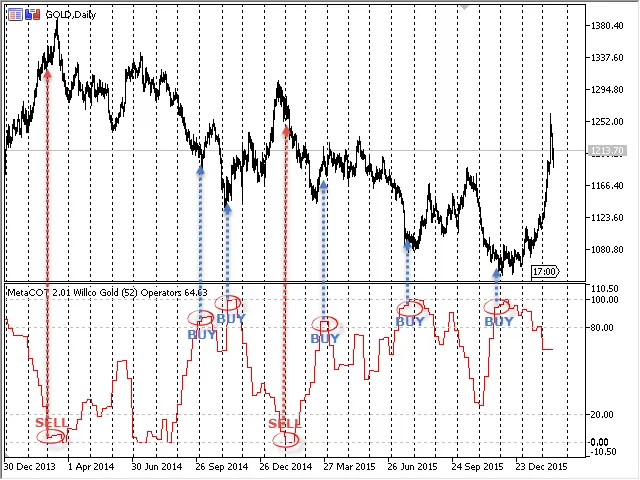Click the blue and red icon before GOLD,Daily
Viewport: 640px width, 480px height.
[x=12, y=16]
